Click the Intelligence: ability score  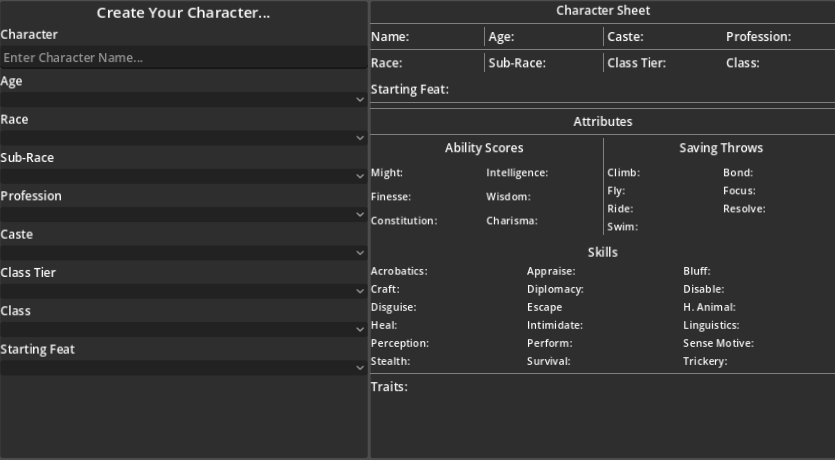tap(517, 172)
